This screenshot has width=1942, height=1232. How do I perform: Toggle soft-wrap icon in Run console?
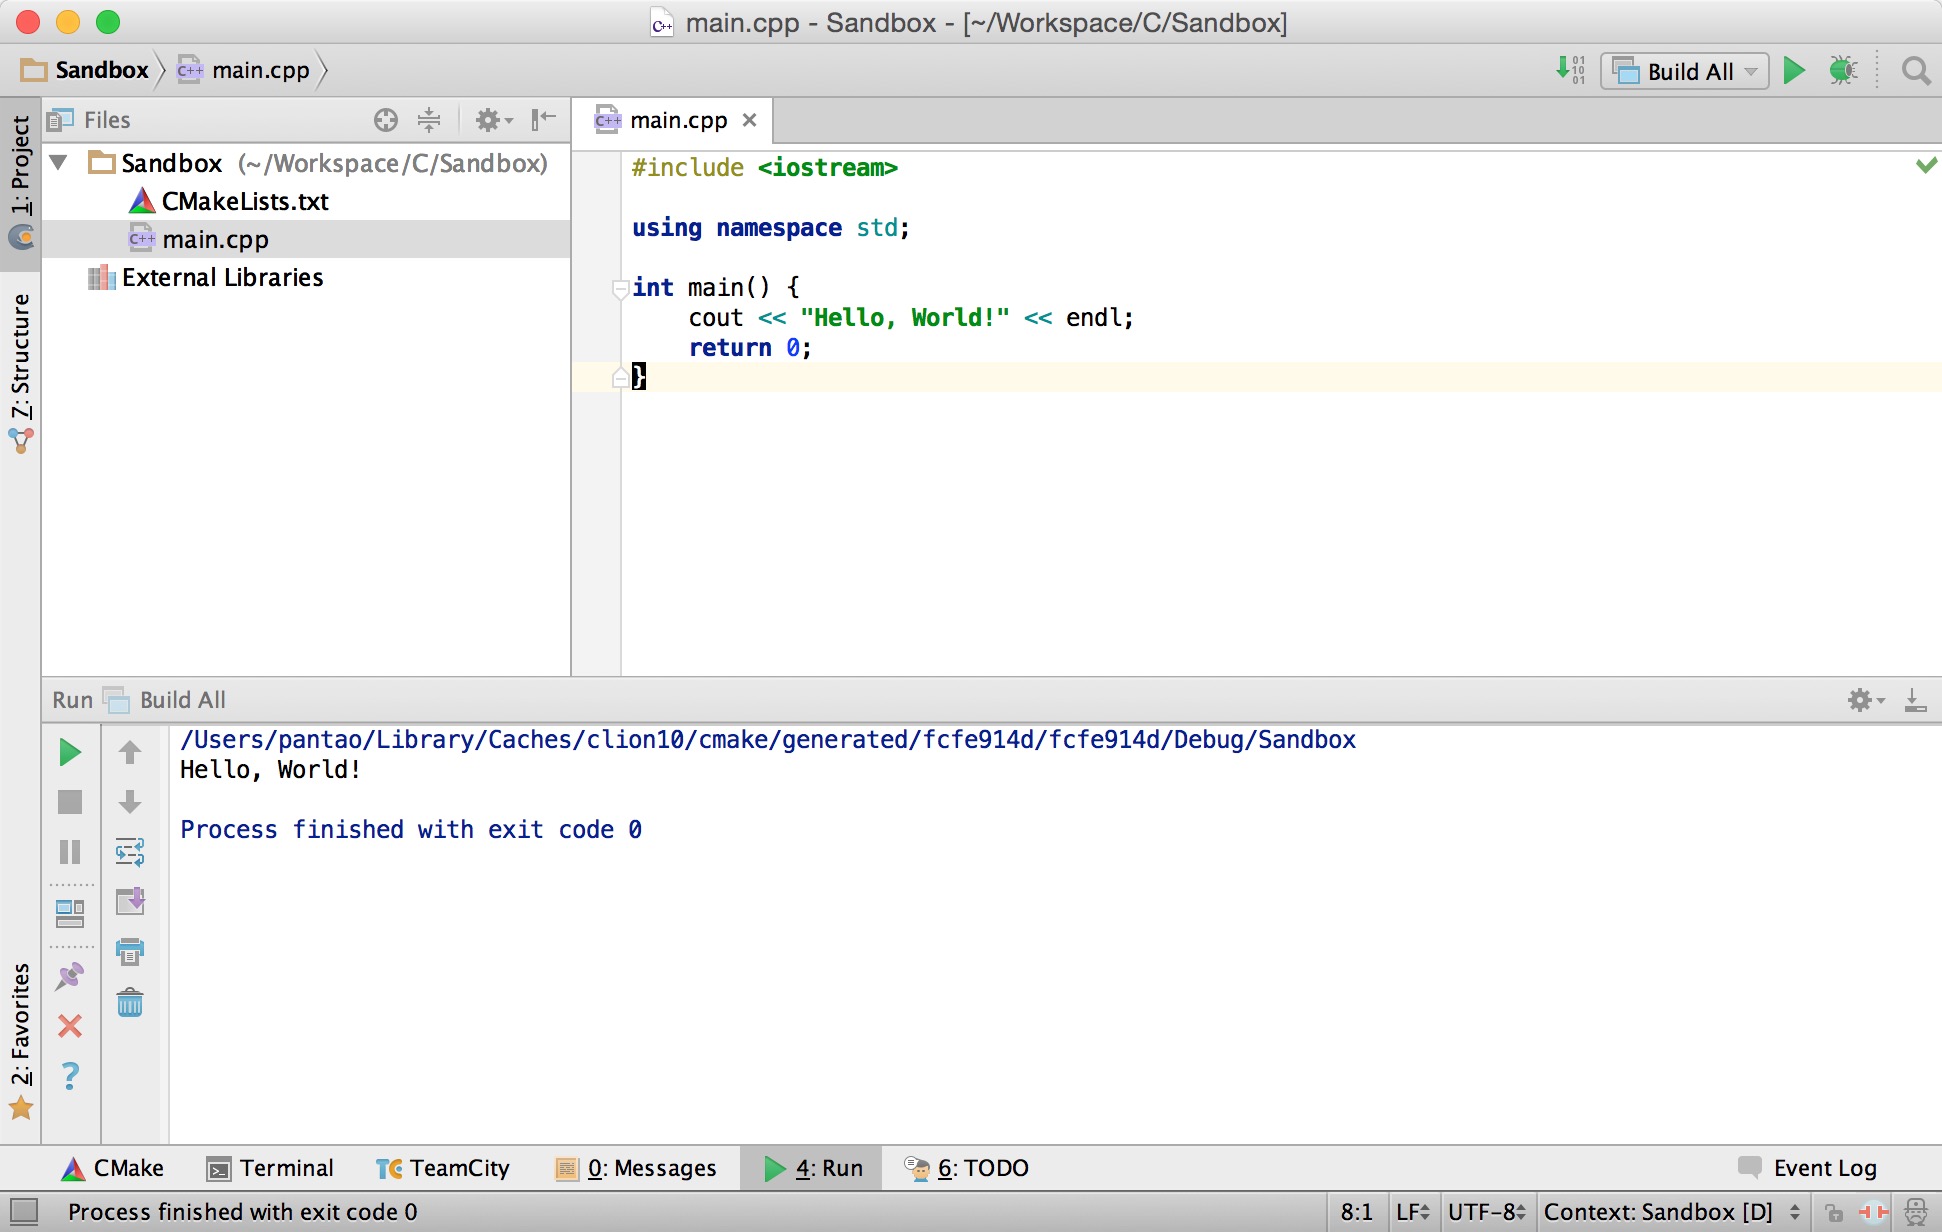coord(130,852)
